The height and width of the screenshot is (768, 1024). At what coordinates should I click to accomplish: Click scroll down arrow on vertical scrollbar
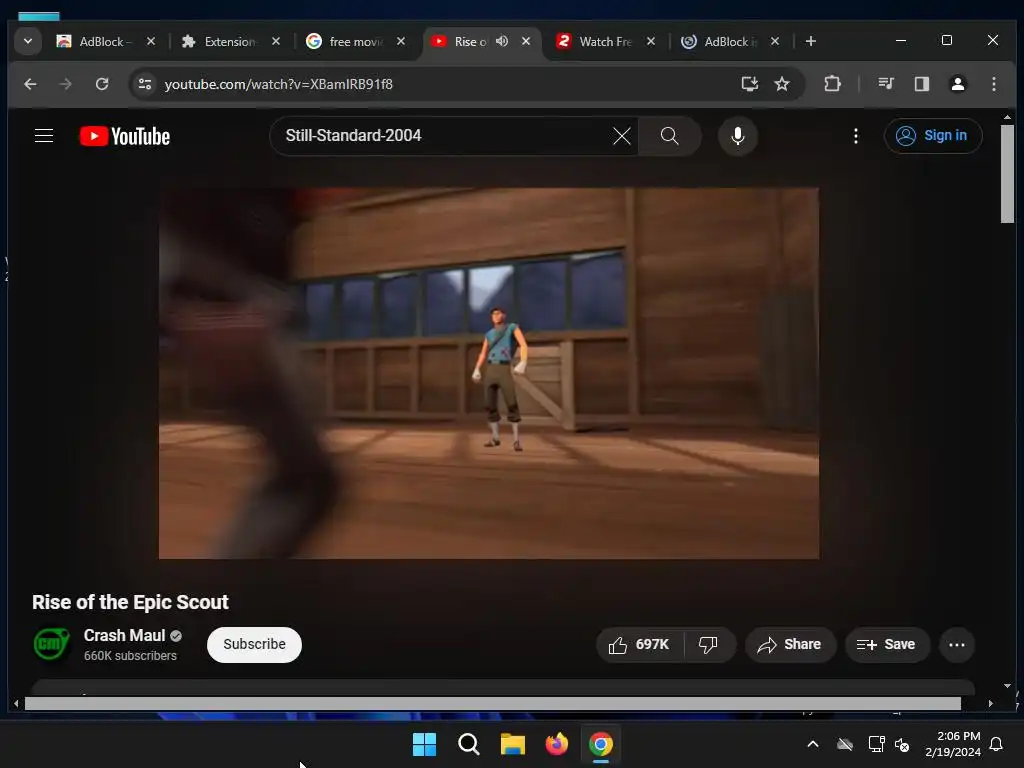(x=1007, y=686)
